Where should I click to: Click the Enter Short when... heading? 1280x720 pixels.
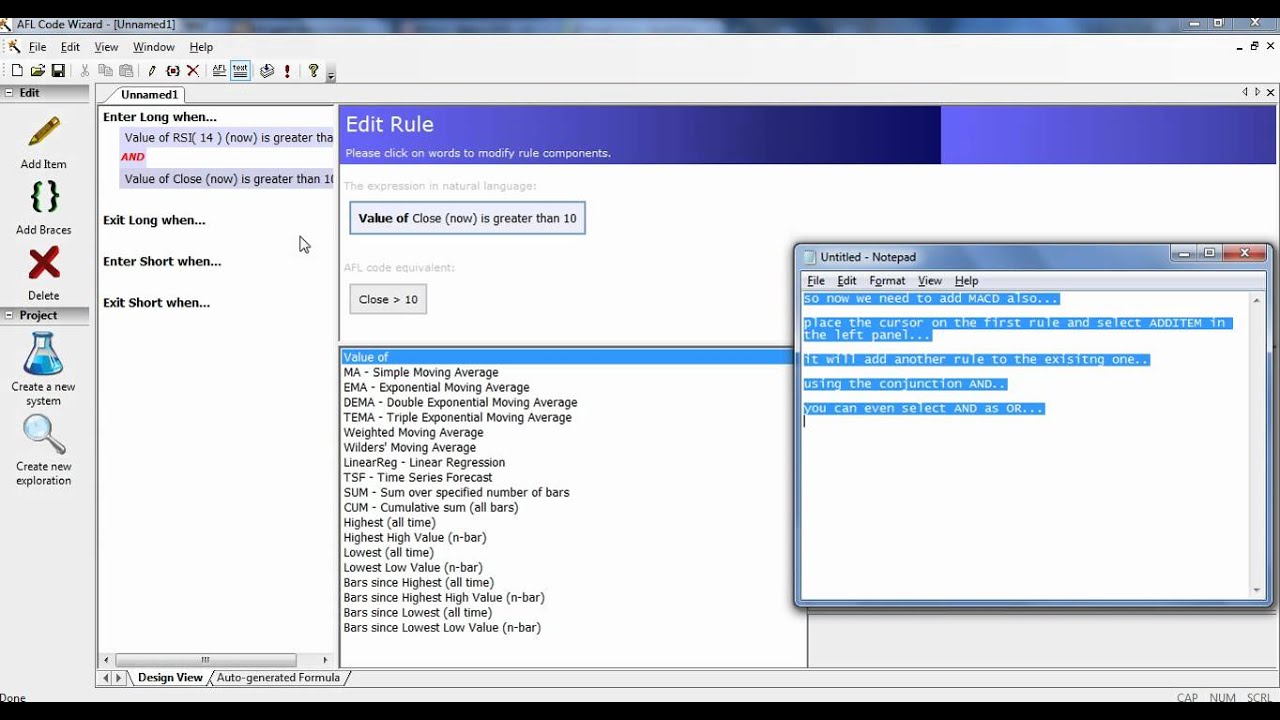(x=162, y=261)
